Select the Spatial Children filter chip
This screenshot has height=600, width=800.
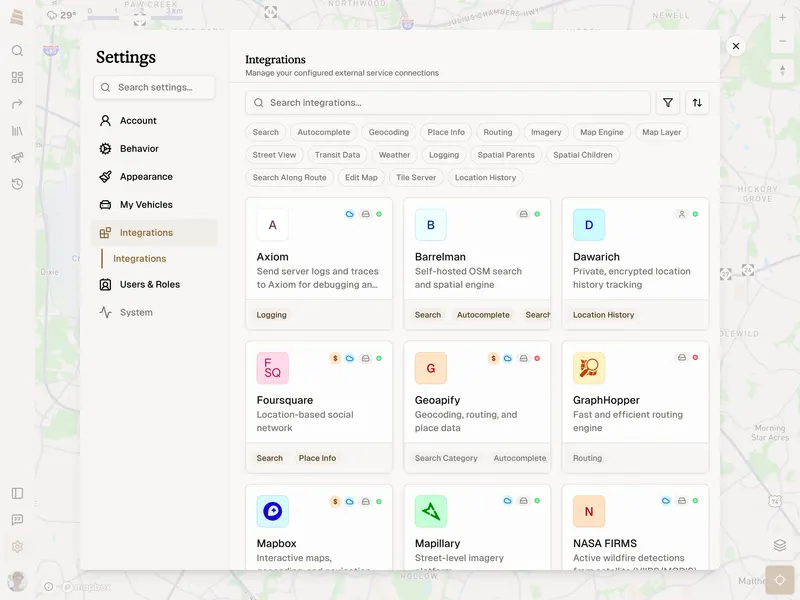[x=583, y=155]
